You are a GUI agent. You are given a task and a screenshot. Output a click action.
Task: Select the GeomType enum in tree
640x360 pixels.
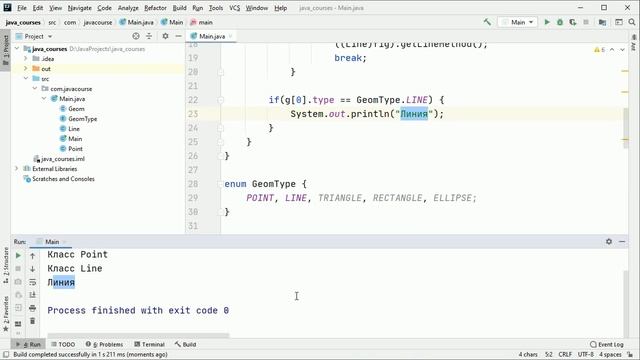(x=78, y=119)
